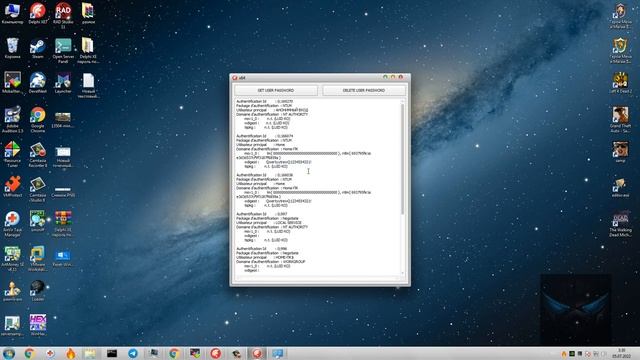Viewport: 640px width, 360px height.
Task: Launch the DevelNext rabbit icon
Action: click(38, 83)
